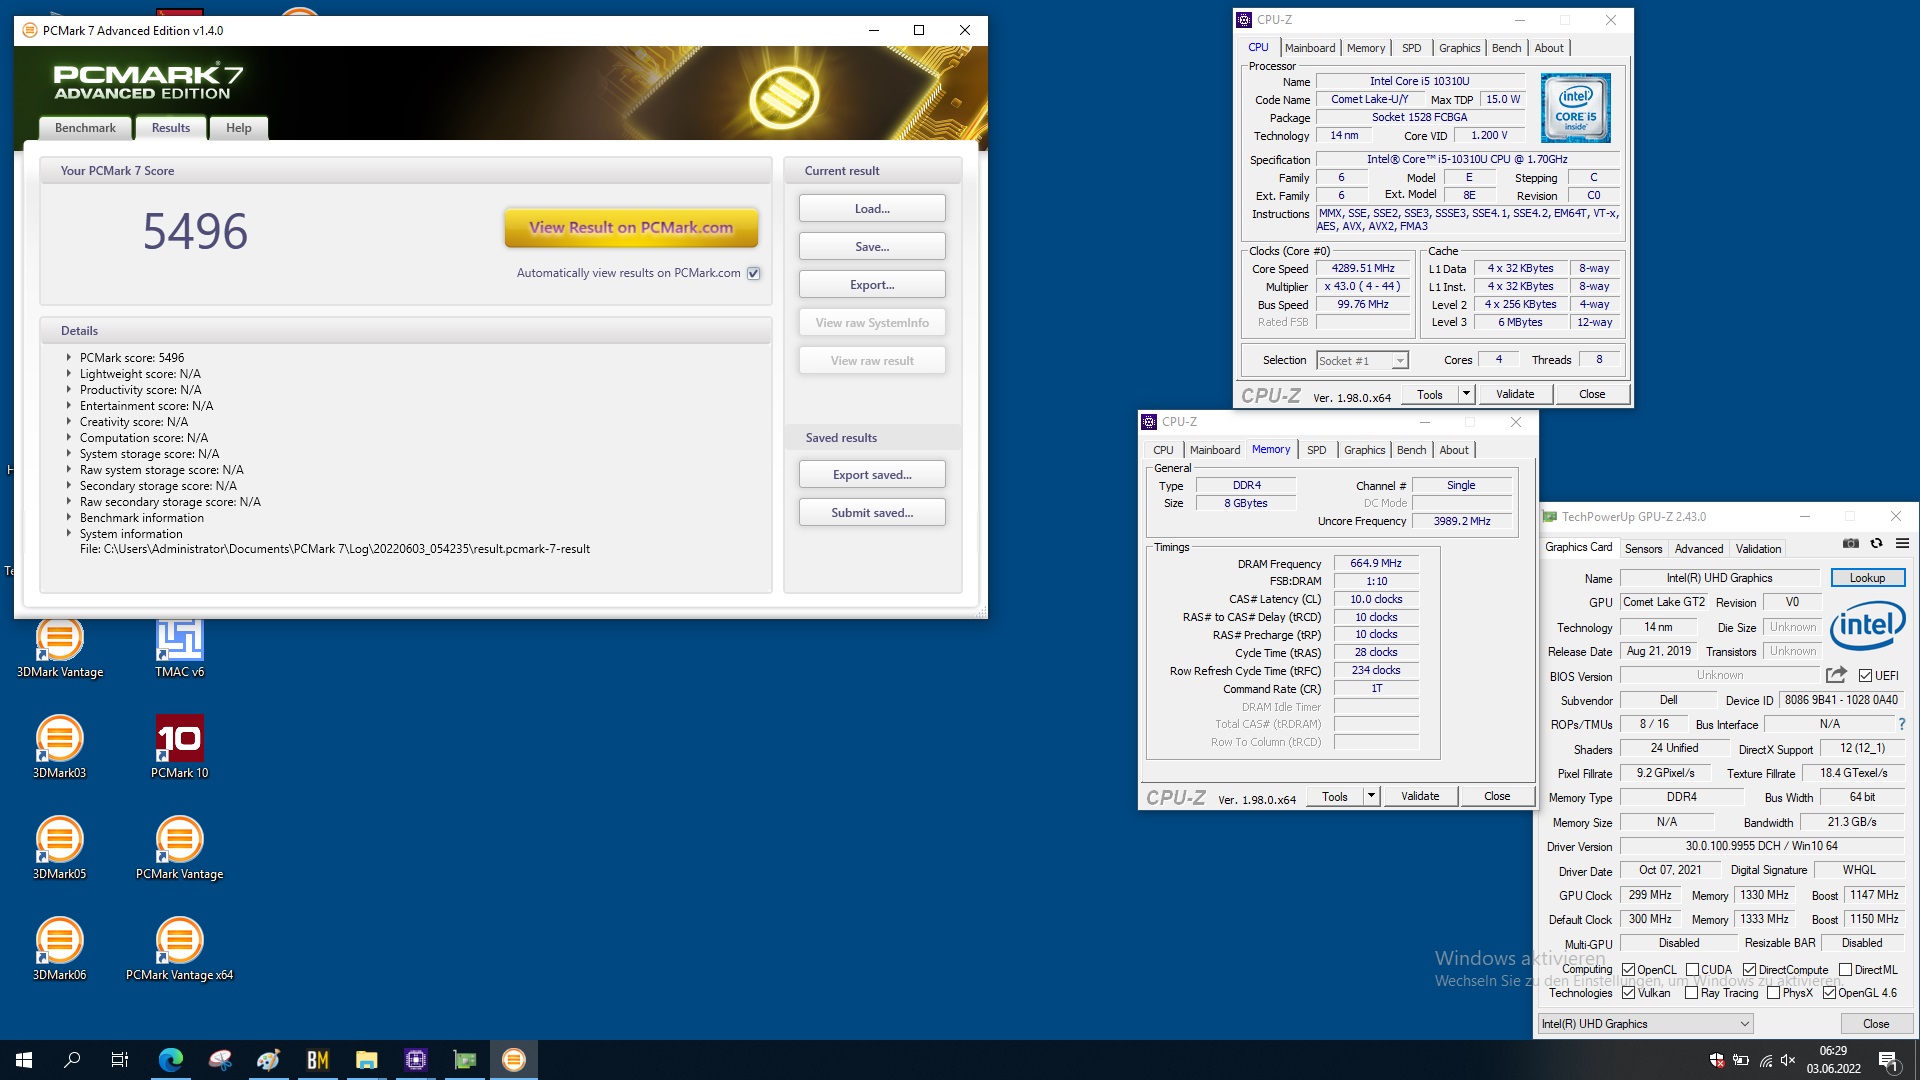The width and height of the screenshot is (1920, 1080).
Task: Switch to PCMark 7 taskbar icon
Action: pos(514,1060)
